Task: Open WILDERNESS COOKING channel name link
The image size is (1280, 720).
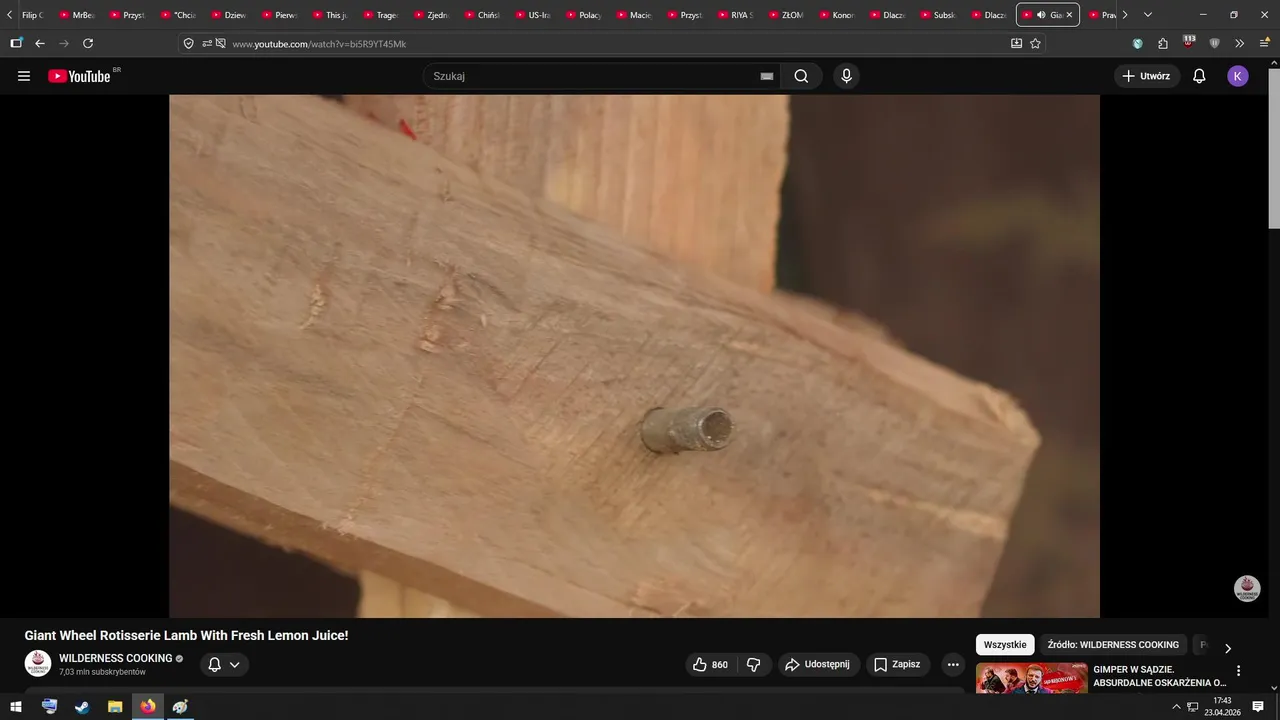Action: (x=116, y=658)
